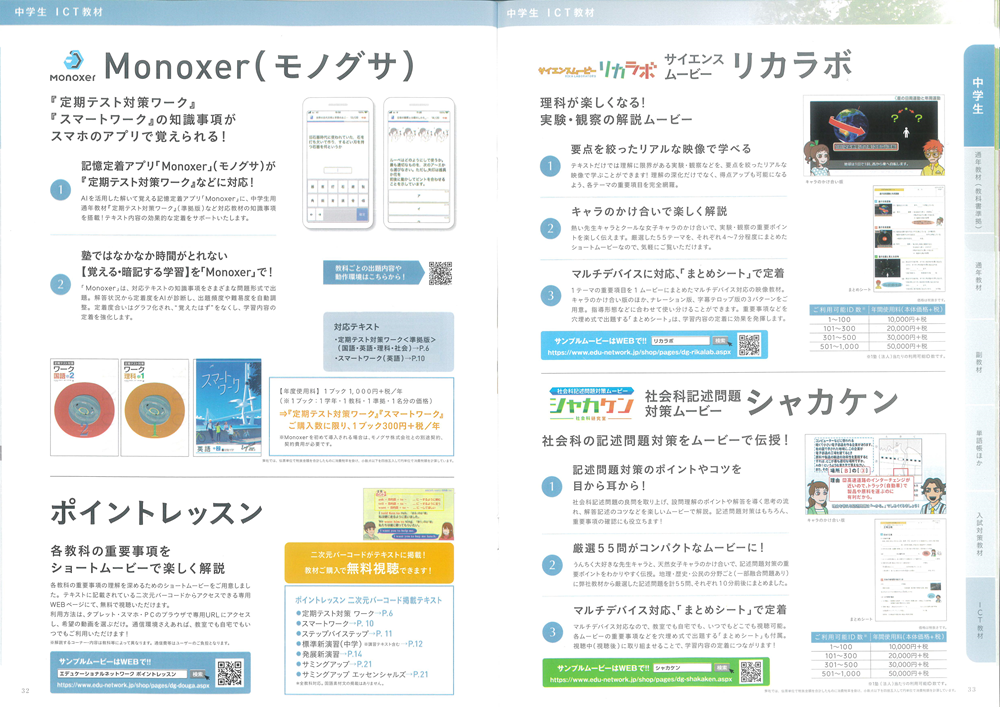Click numbered circle 1 beside 記憶定着アプリ heading
1000x707 pixels.
(x=61, y=190)
